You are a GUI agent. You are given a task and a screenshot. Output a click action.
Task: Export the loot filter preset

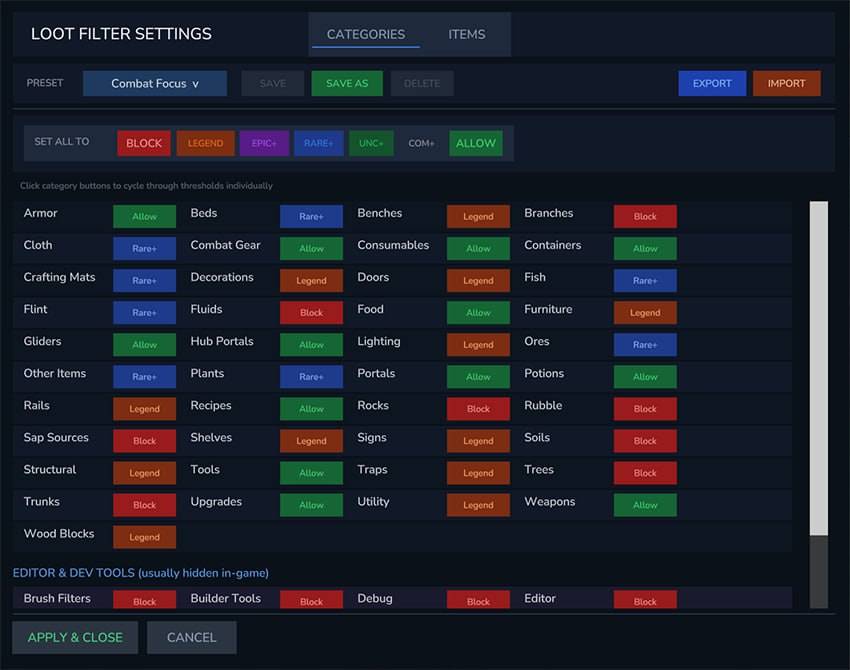pyautogui.click(x=712, y=84)
